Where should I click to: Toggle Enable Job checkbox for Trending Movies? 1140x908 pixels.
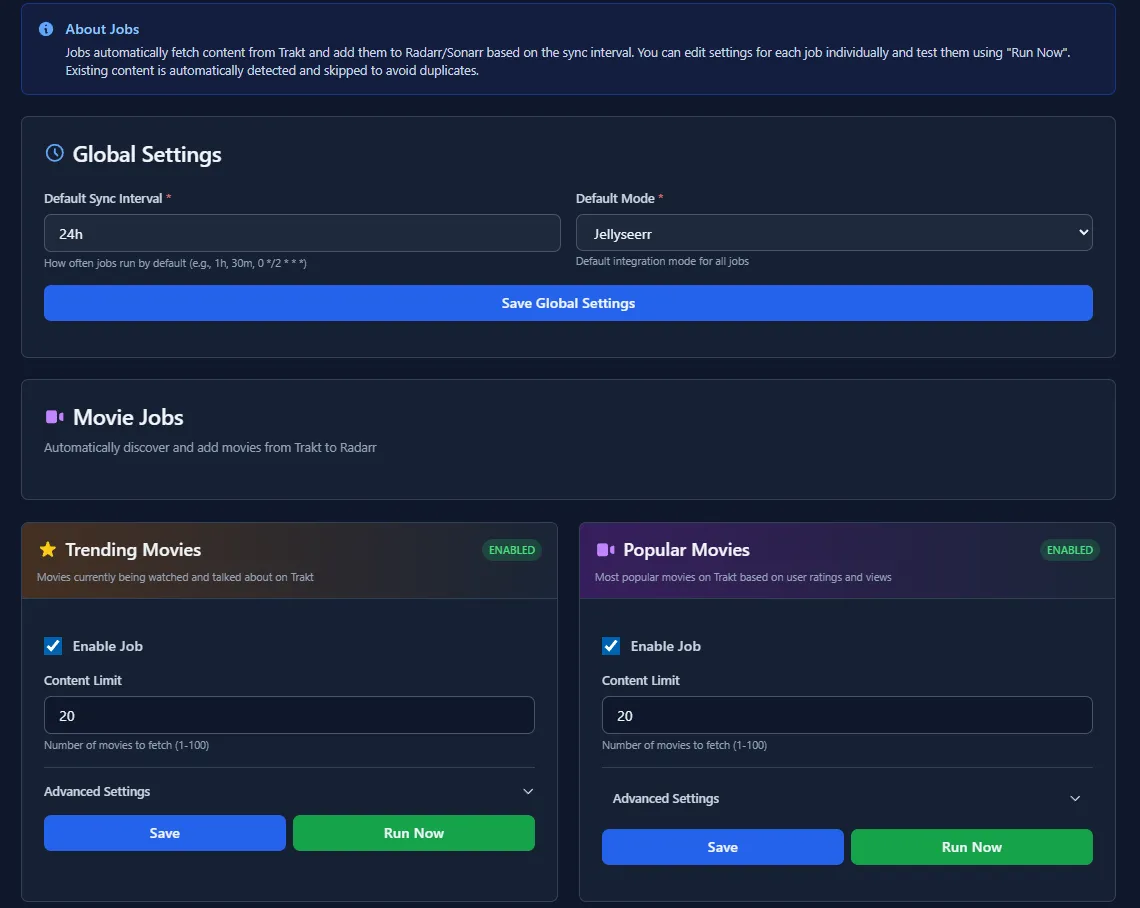53,646
